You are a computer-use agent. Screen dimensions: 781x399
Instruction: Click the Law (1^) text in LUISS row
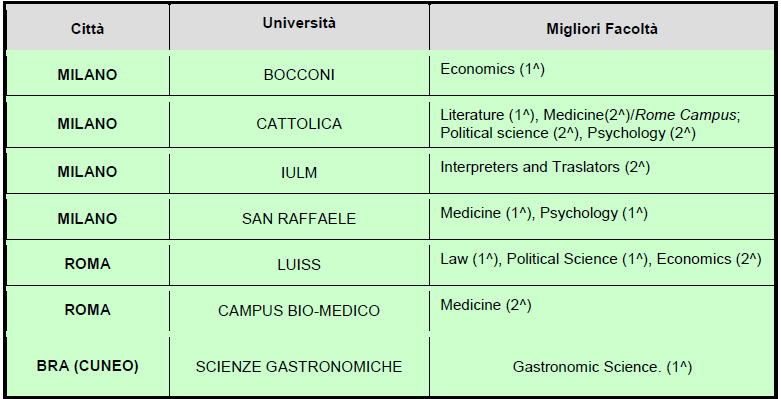coord(469,259)
